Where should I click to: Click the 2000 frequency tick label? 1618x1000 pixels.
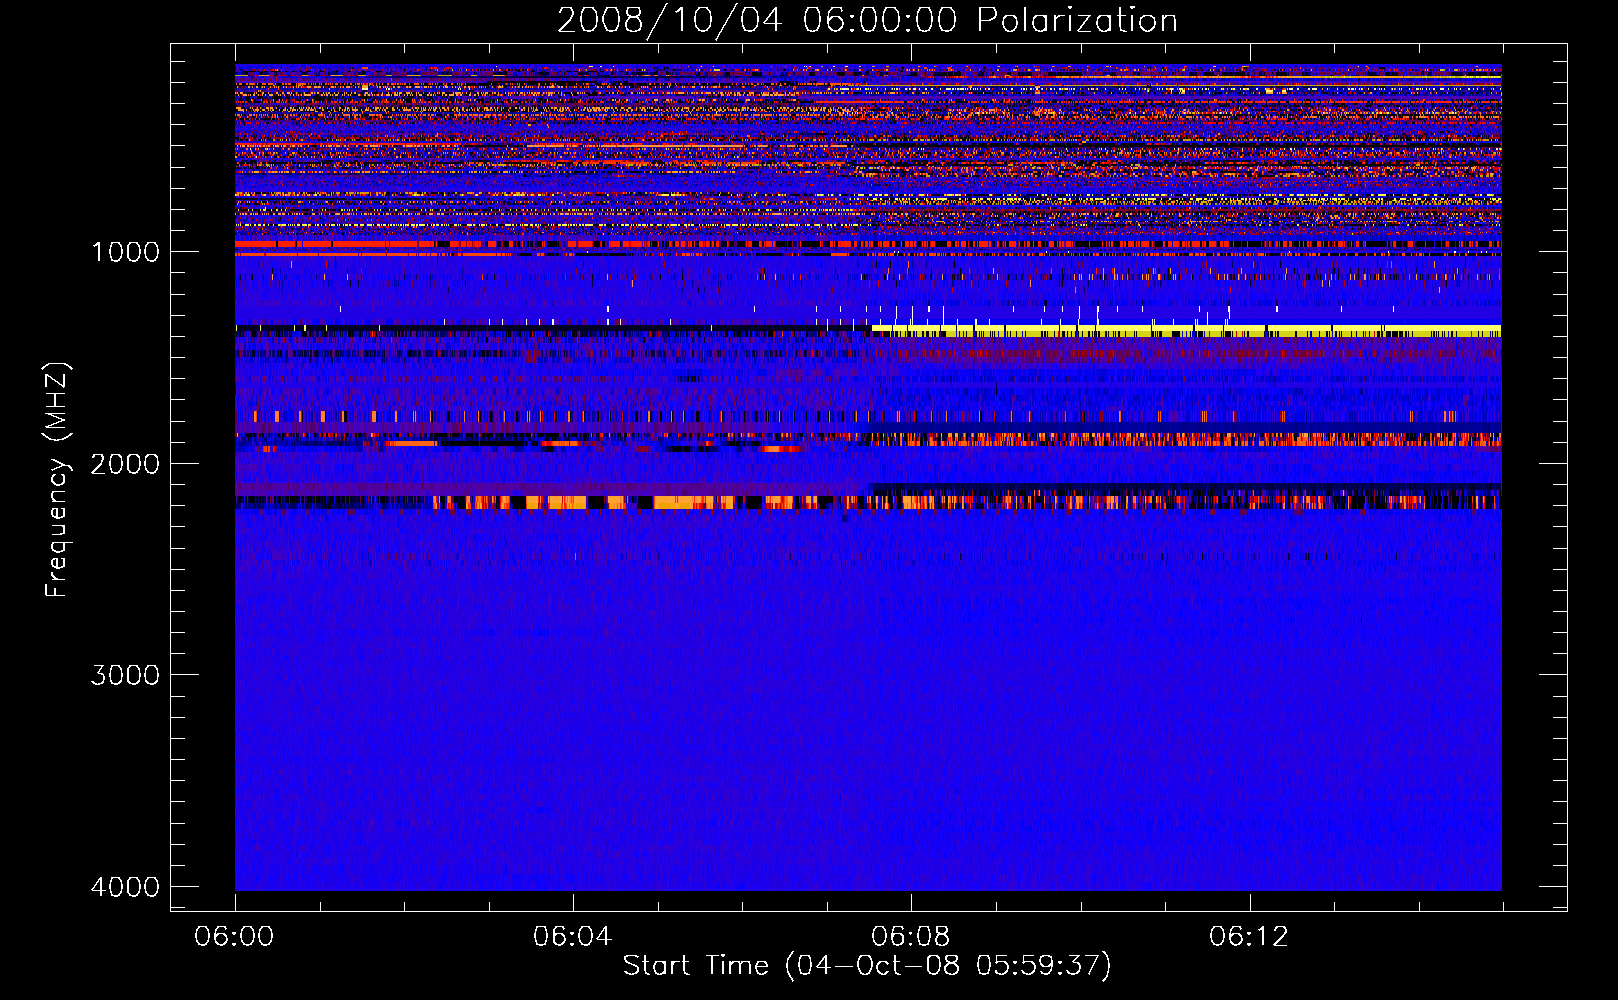click(125, 464)
